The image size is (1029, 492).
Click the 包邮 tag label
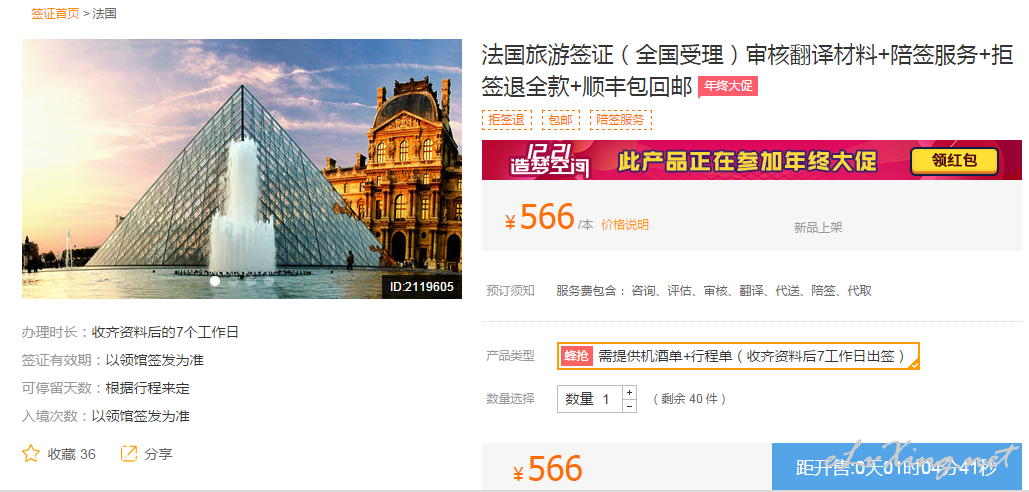point(560,120)
